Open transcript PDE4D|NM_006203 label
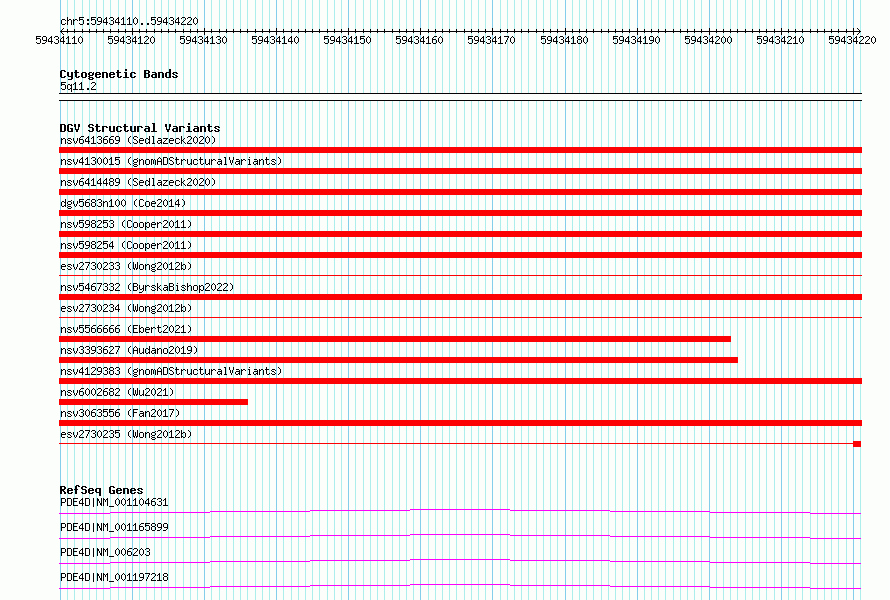Image resolution: width=890 pixels, height=600 pixels. [x=105, y=552]
